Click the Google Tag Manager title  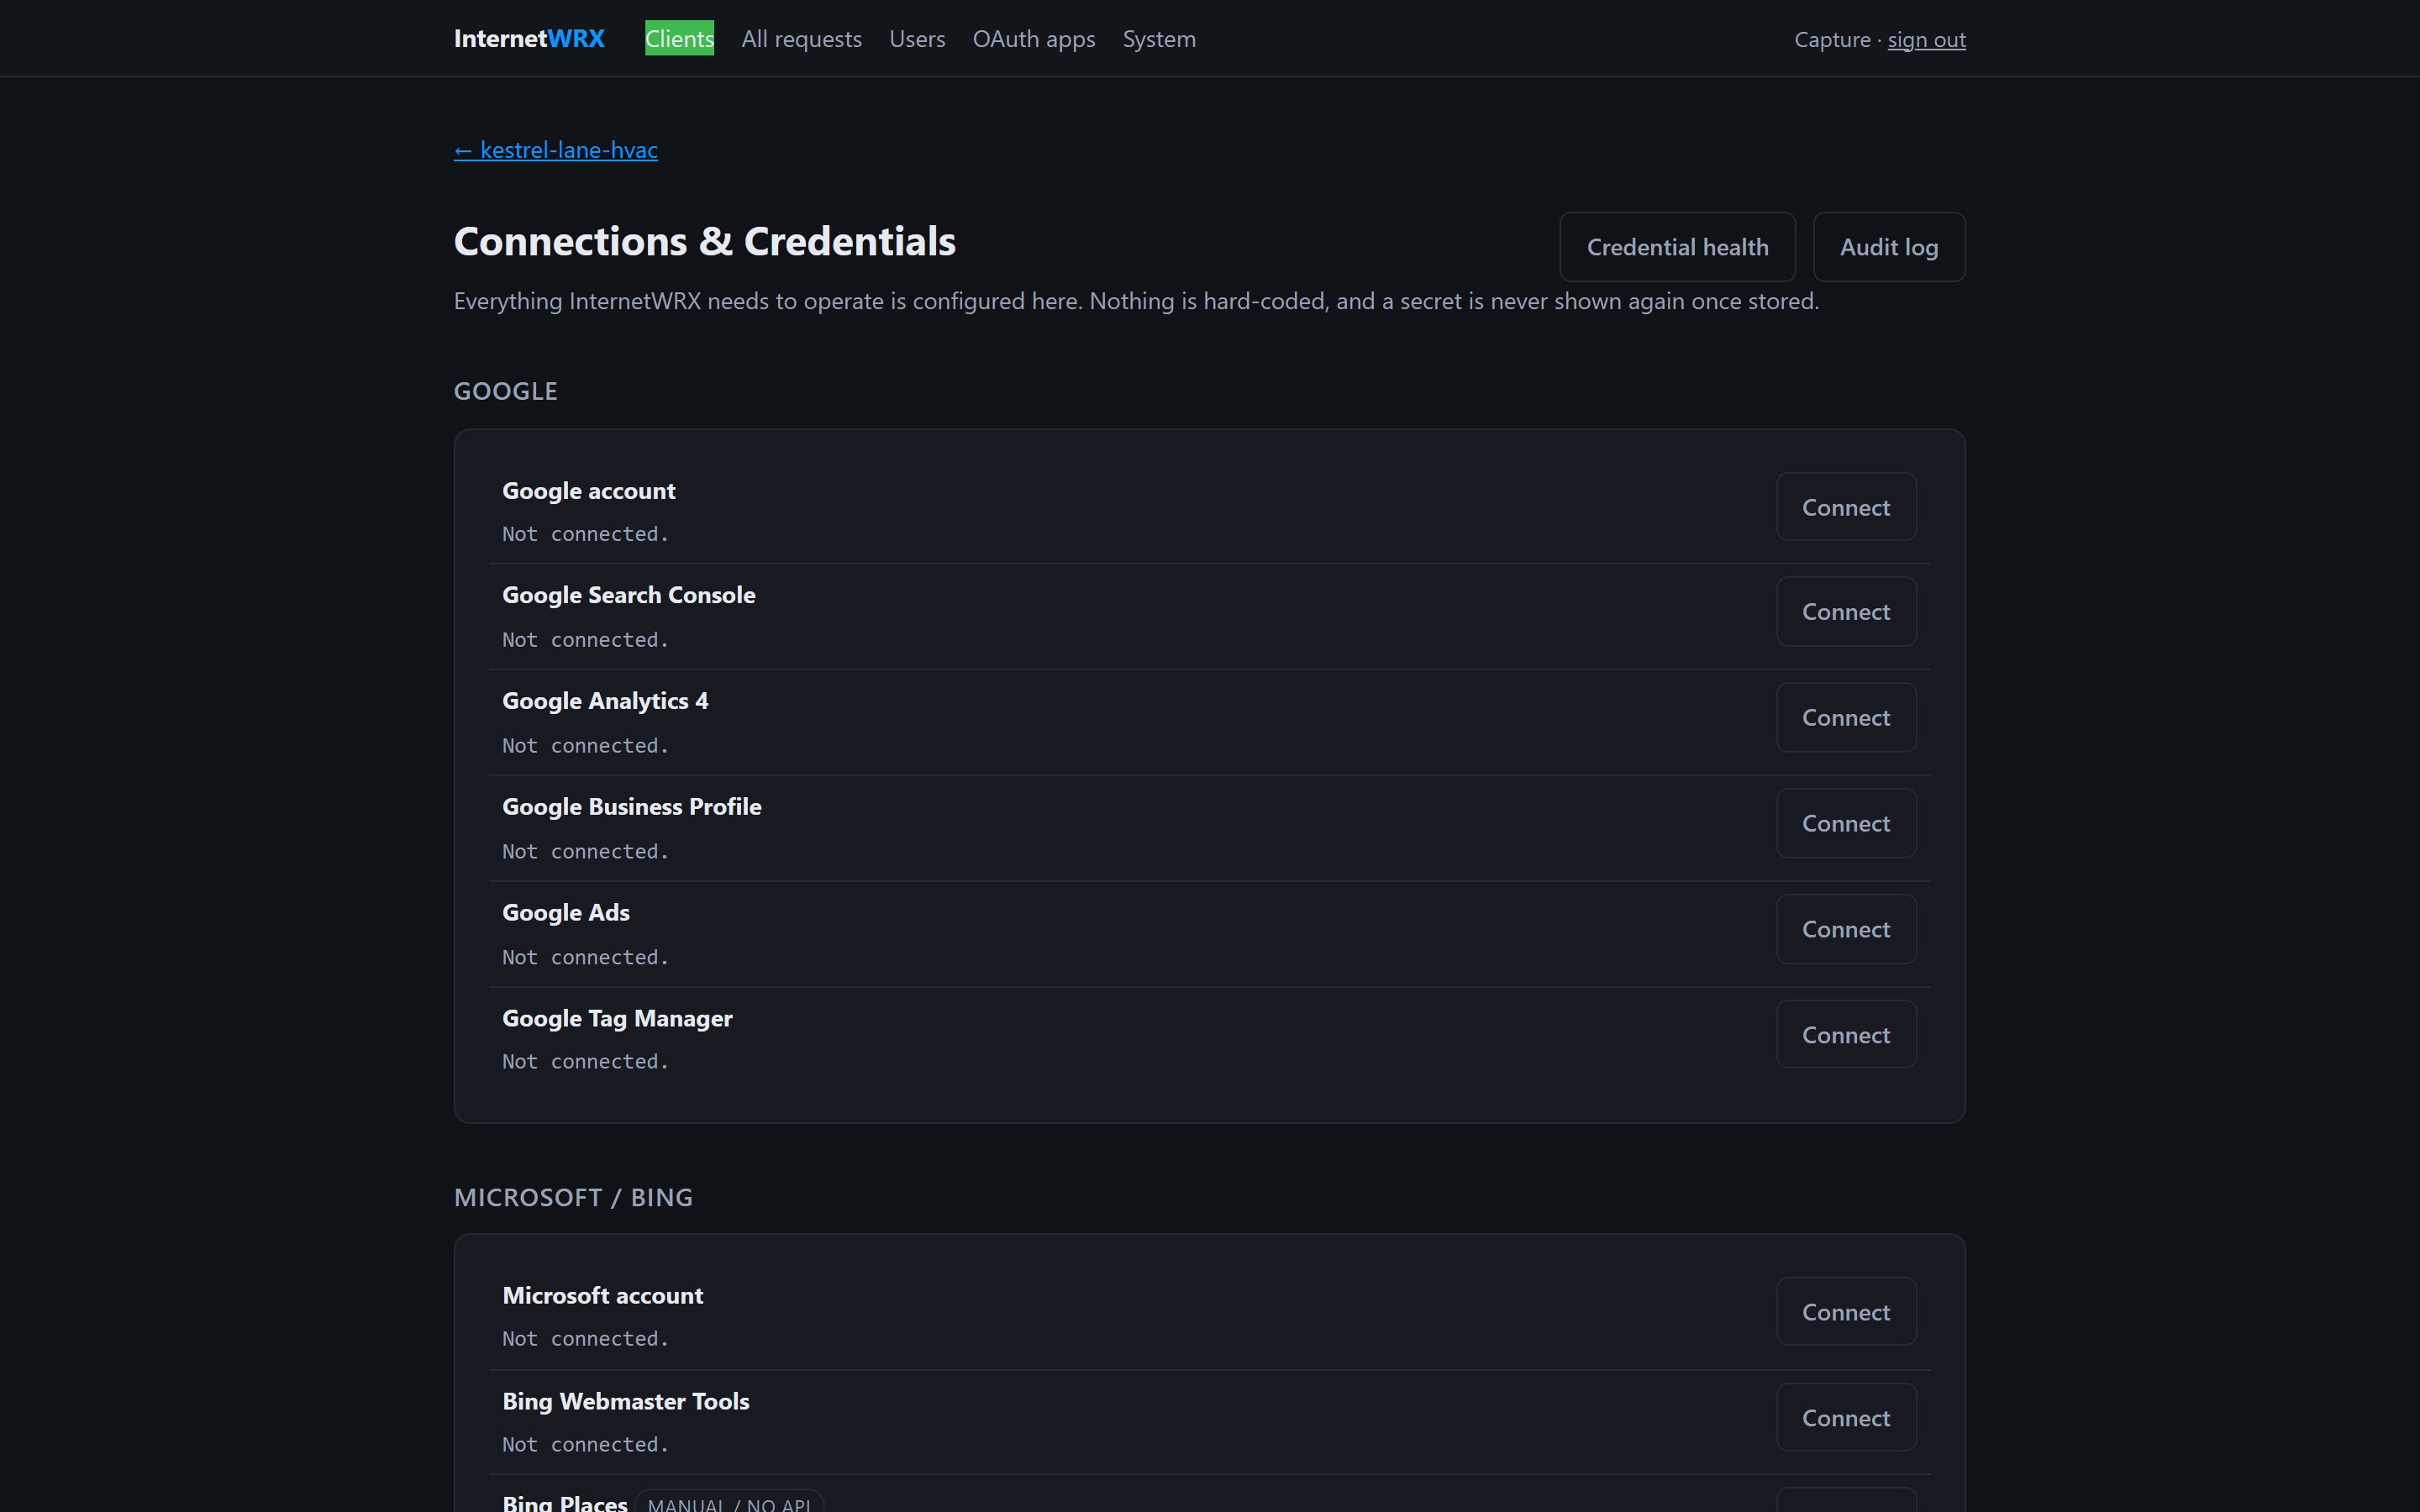click(x=617, y=1018)
